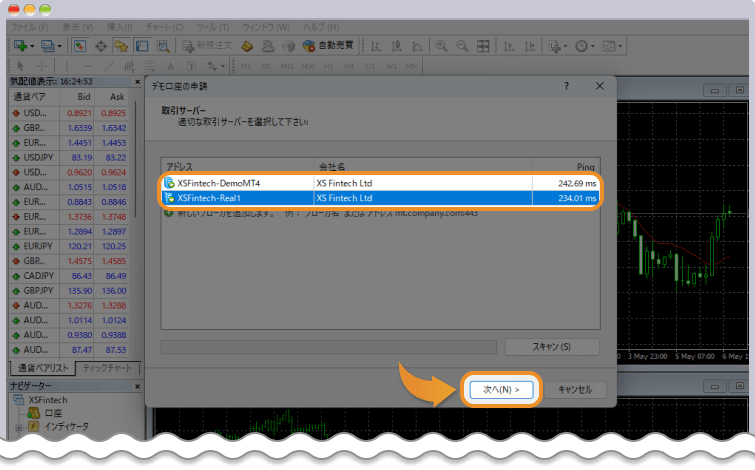Open the ヘルプ (H) menu
The width and height of the screenshot is (755, 470).
coord(321,27)
